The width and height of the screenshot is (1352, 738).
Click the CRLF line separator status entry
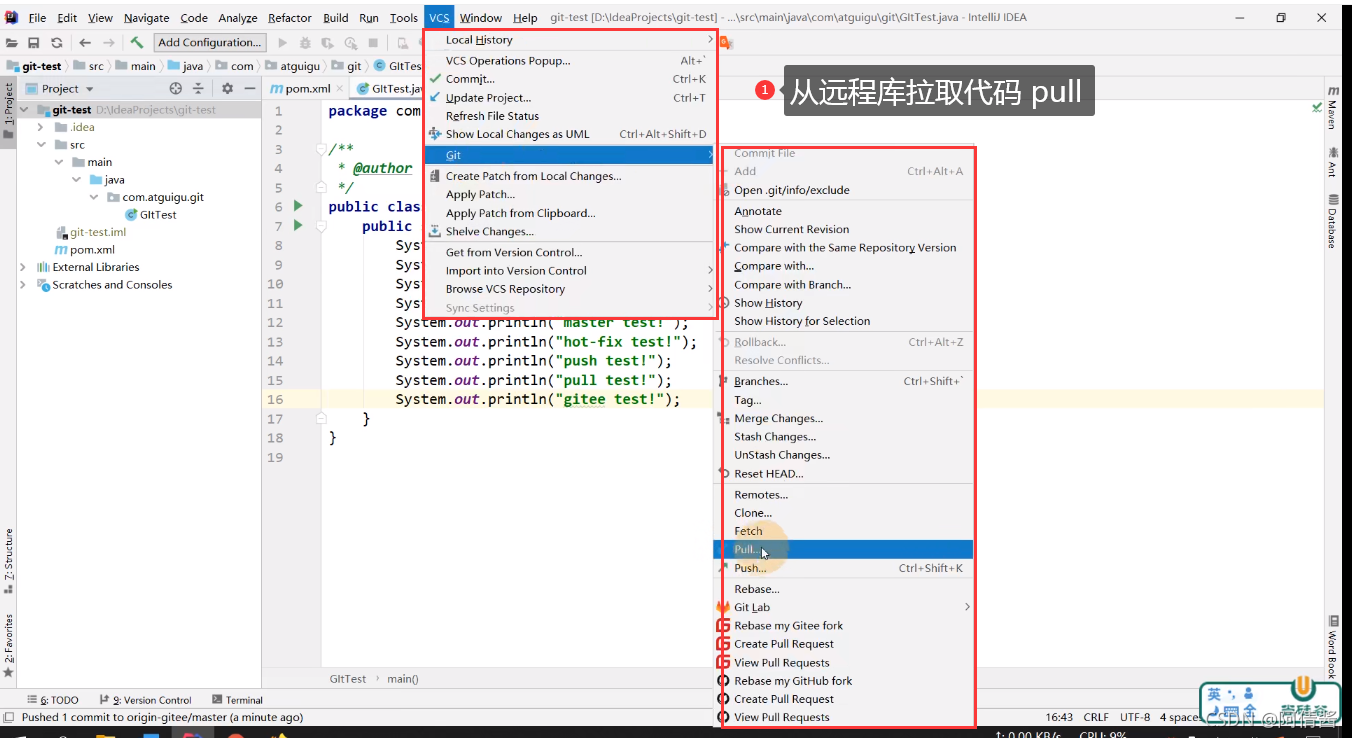(1096, 717)
